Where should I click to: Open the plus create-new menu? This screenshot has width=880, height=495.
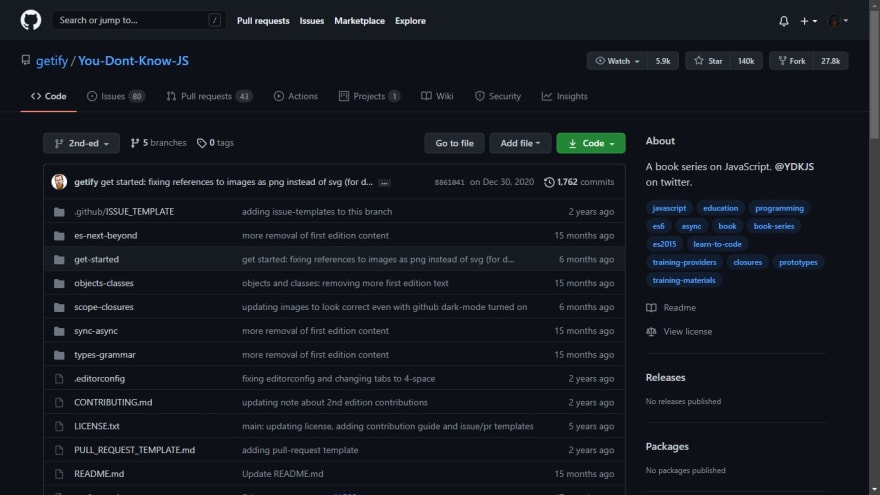pos(808,21)
